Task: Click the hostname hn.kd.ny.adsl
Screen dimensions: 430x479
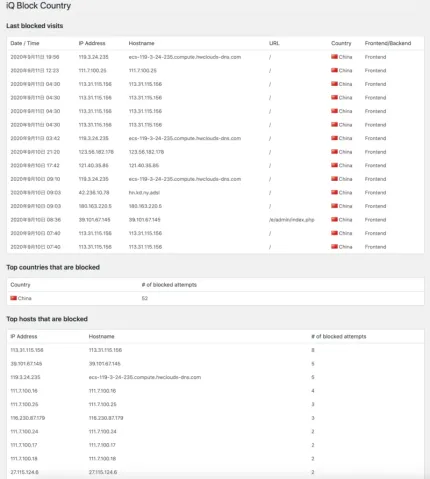Action: 144,192
